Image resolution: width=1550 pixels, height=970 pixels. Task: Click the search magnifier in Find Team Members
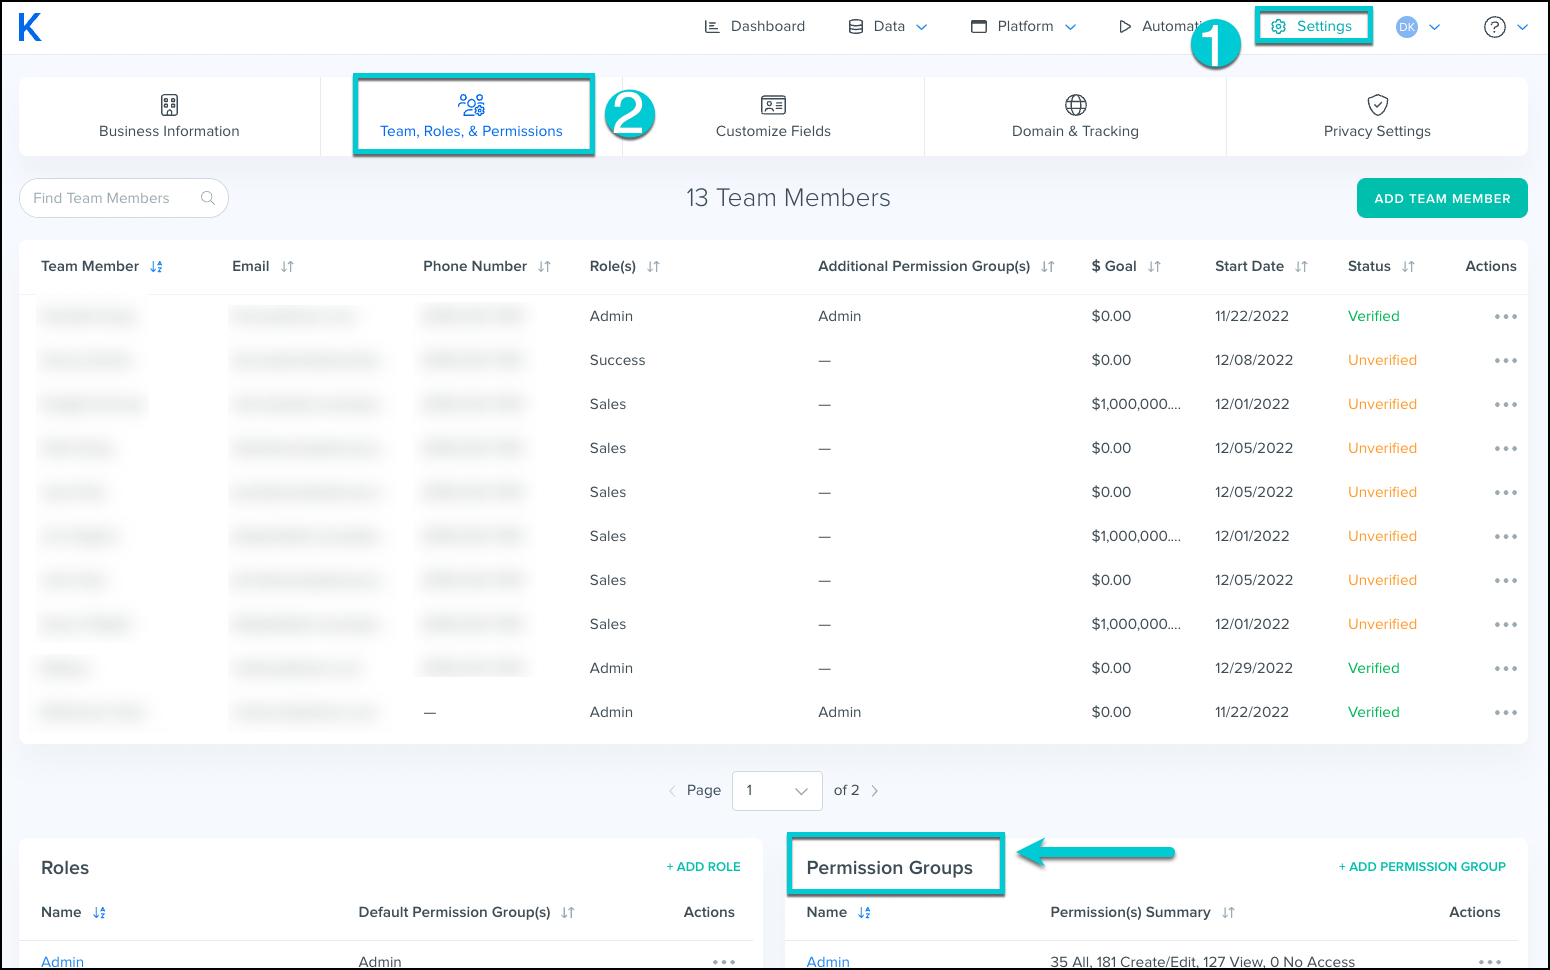coord(208,198)
